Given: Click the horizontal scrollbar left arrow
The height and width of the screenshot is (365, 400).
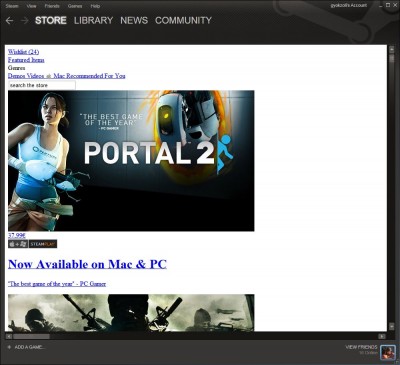Looking at the screenshot, I should 9,336.
